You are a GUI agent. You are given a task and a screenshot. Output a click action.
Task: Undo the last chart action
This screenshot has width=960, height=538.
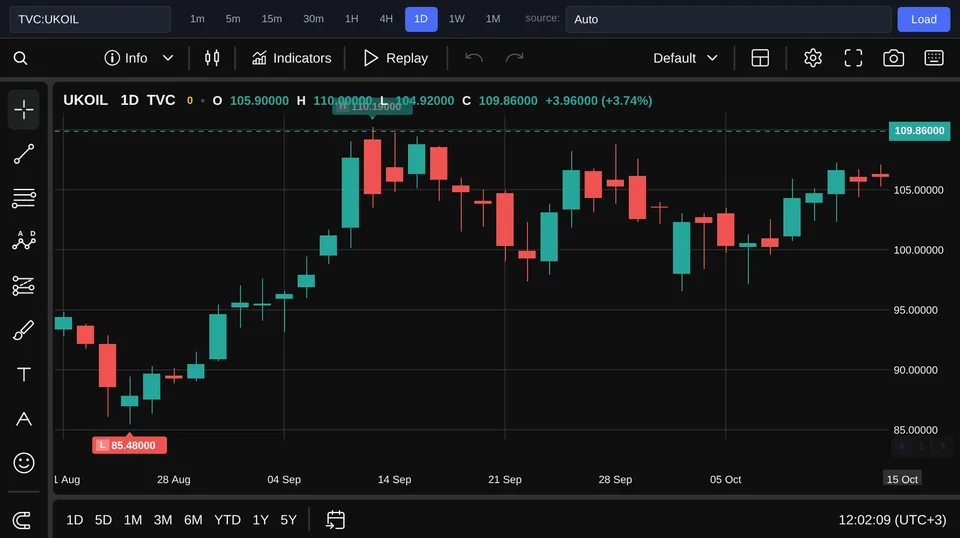[474, 58]
